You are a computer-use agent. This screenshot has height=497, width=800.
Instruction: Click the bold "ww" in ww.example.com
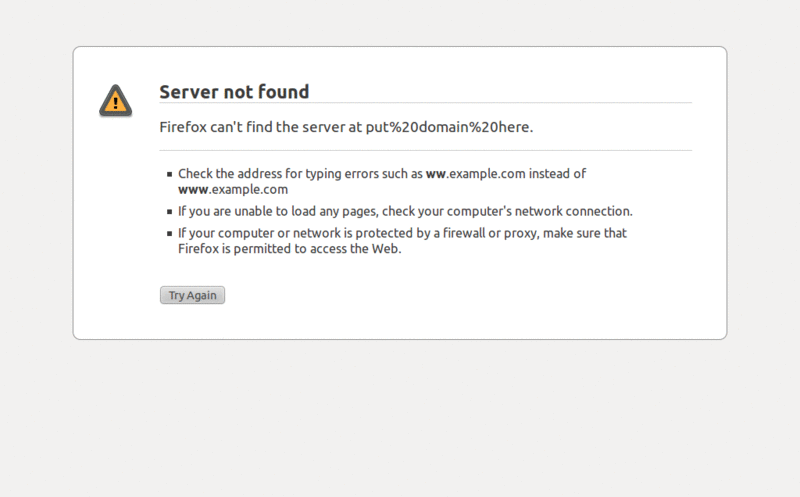pos(436,173)
